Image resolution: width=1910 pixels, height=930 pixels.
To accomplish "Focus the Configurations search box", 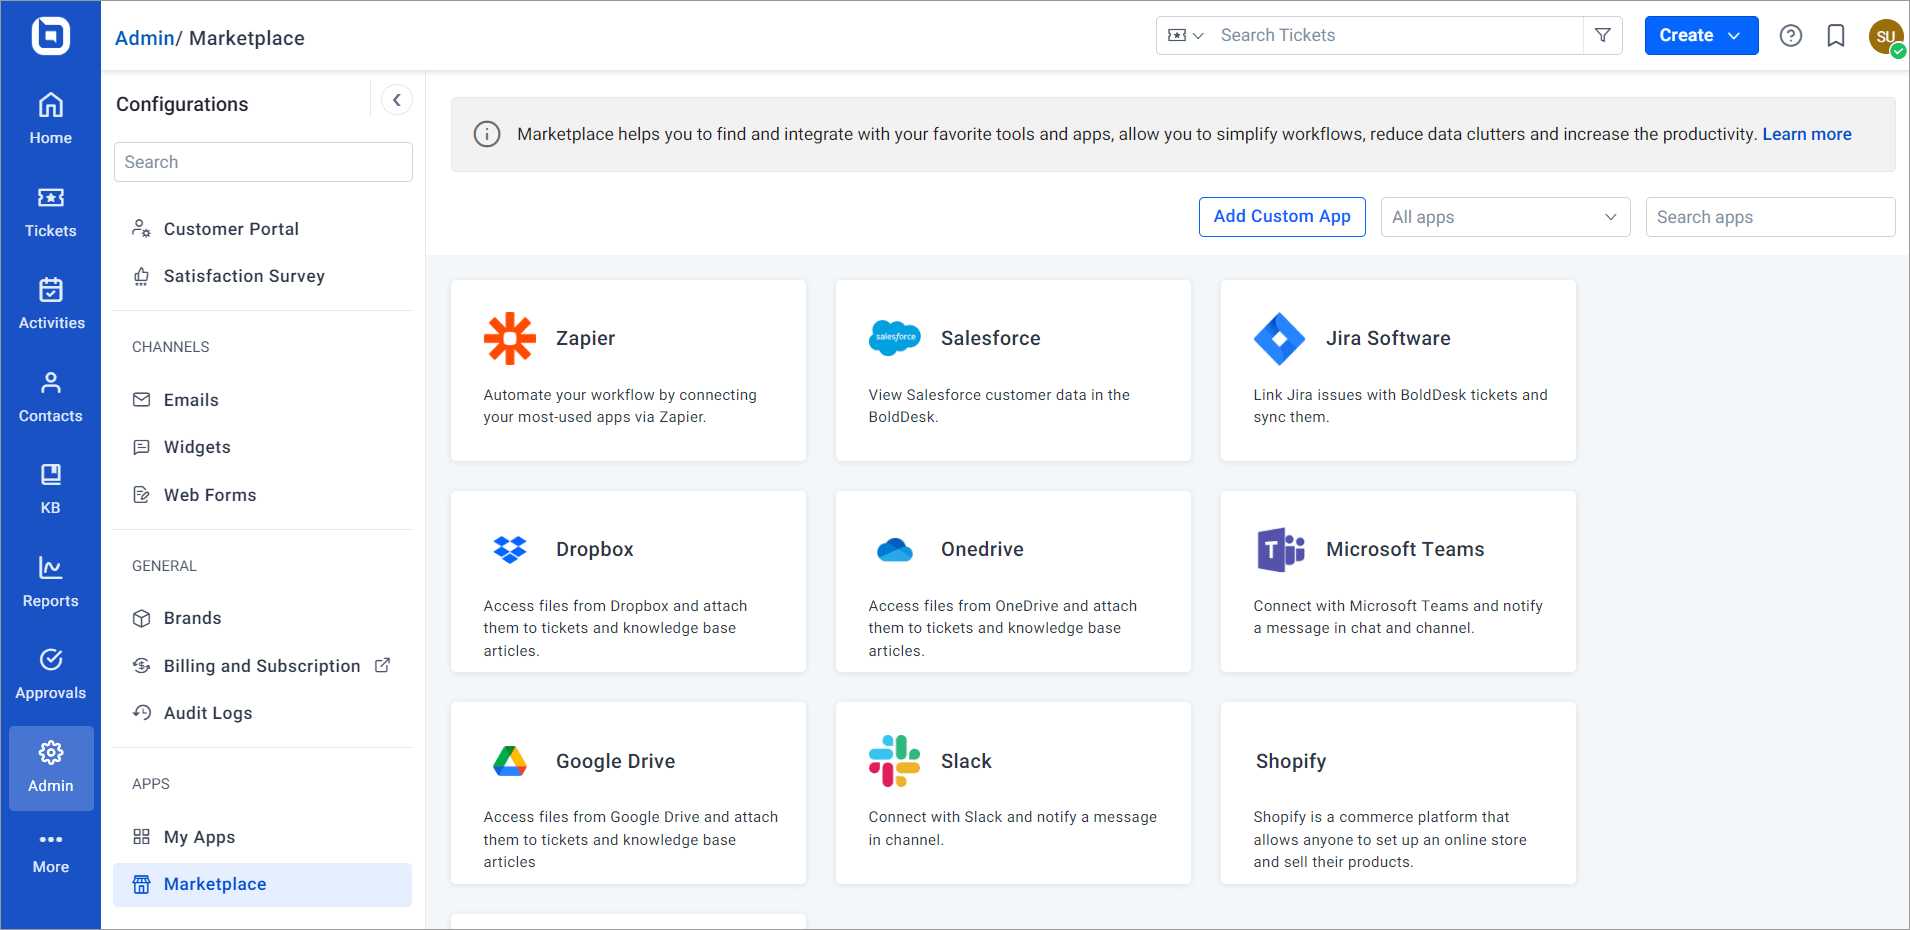I will tap(263, 162).
